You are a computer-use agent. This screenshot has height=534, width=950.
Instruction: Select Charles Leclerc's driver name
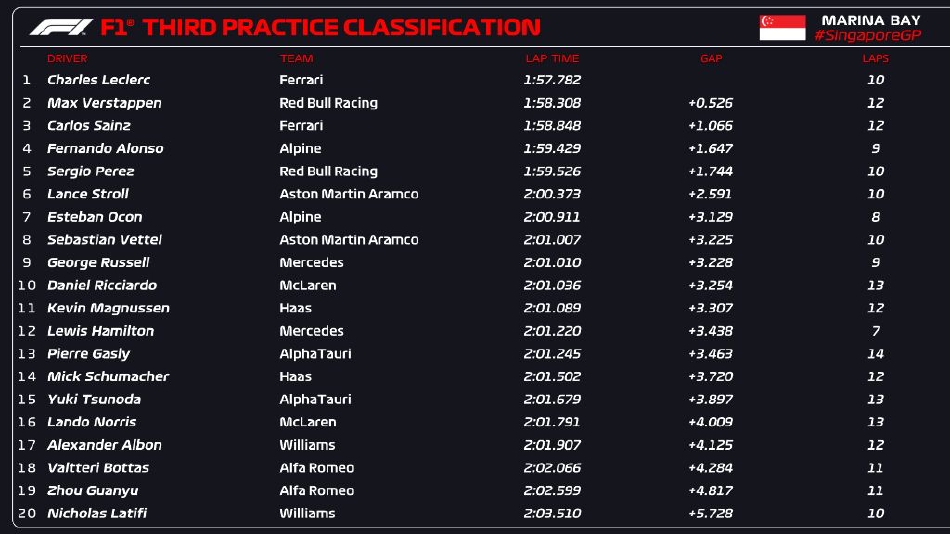click(98, 80)
